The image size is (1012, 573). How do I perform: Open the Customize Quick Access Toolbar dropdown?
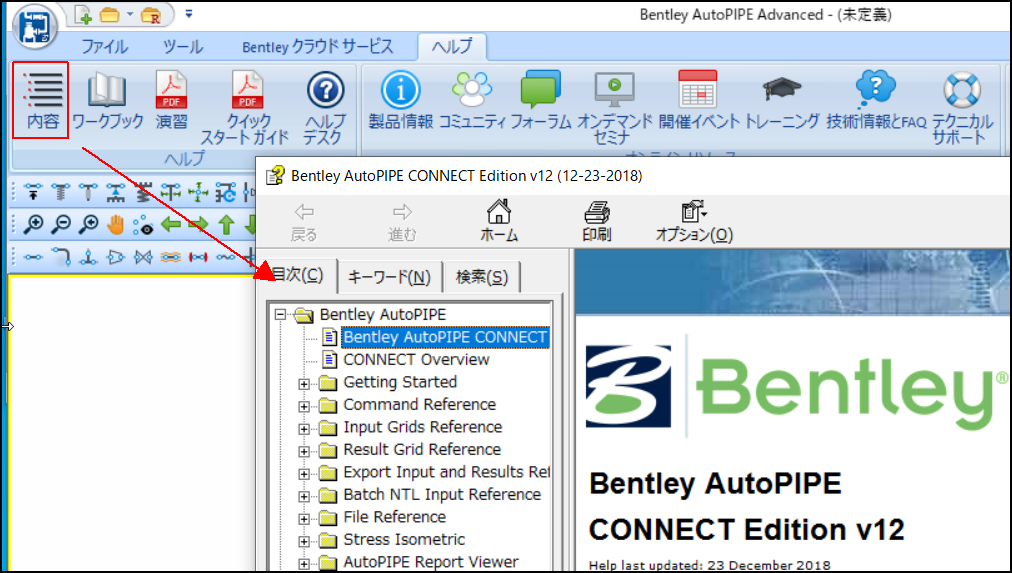[188, 13]
